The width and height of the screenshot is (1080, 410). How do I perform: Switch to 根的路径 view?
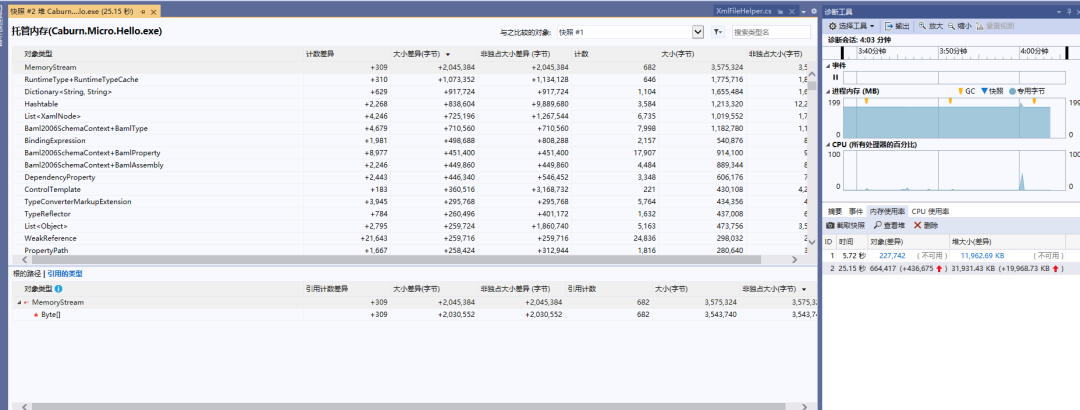point(26,273)
